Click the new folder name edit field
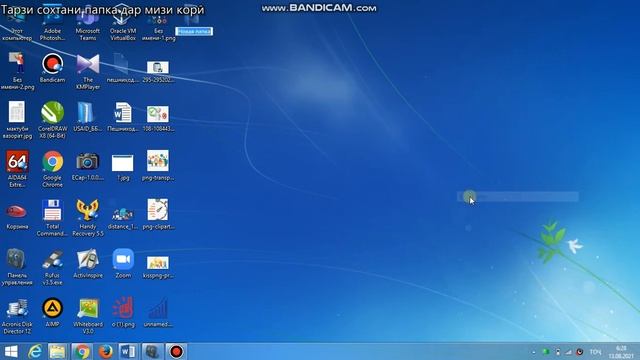Screen dimensions: 640x360 [x=194, y=31]
